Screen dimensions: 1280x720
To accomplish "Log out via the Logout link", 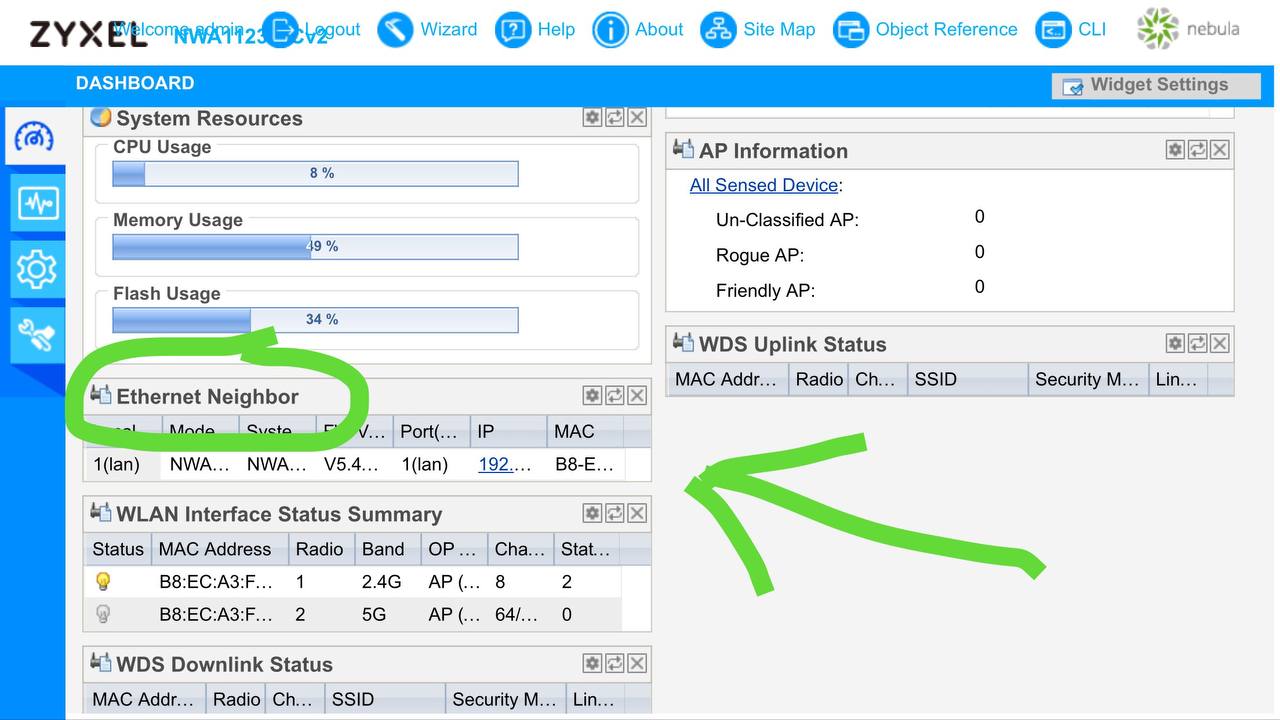I will [310, 30].
